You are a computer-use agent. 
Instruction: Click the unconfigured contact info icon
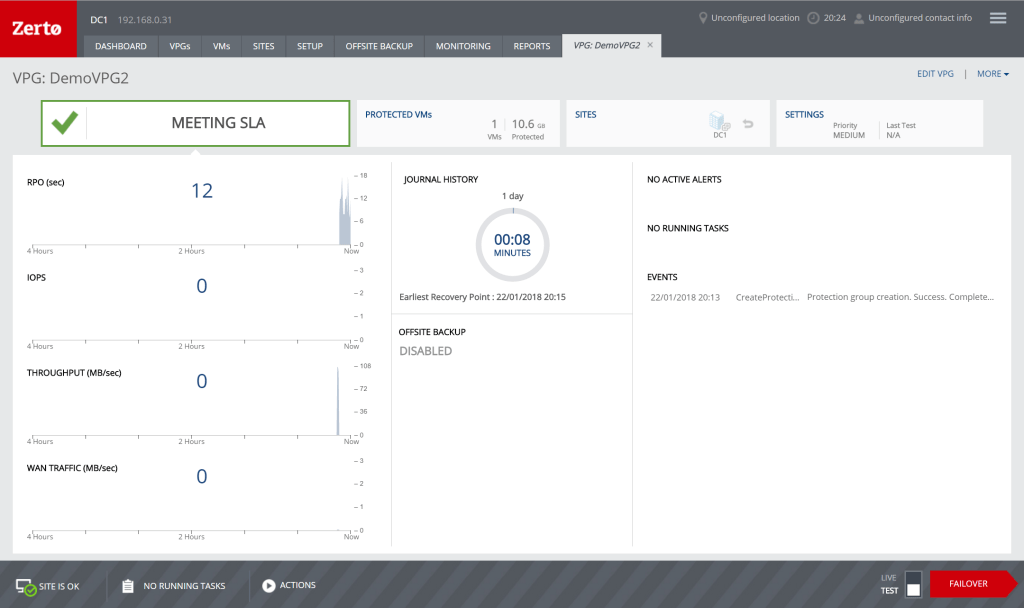click(x=857, y=17)
